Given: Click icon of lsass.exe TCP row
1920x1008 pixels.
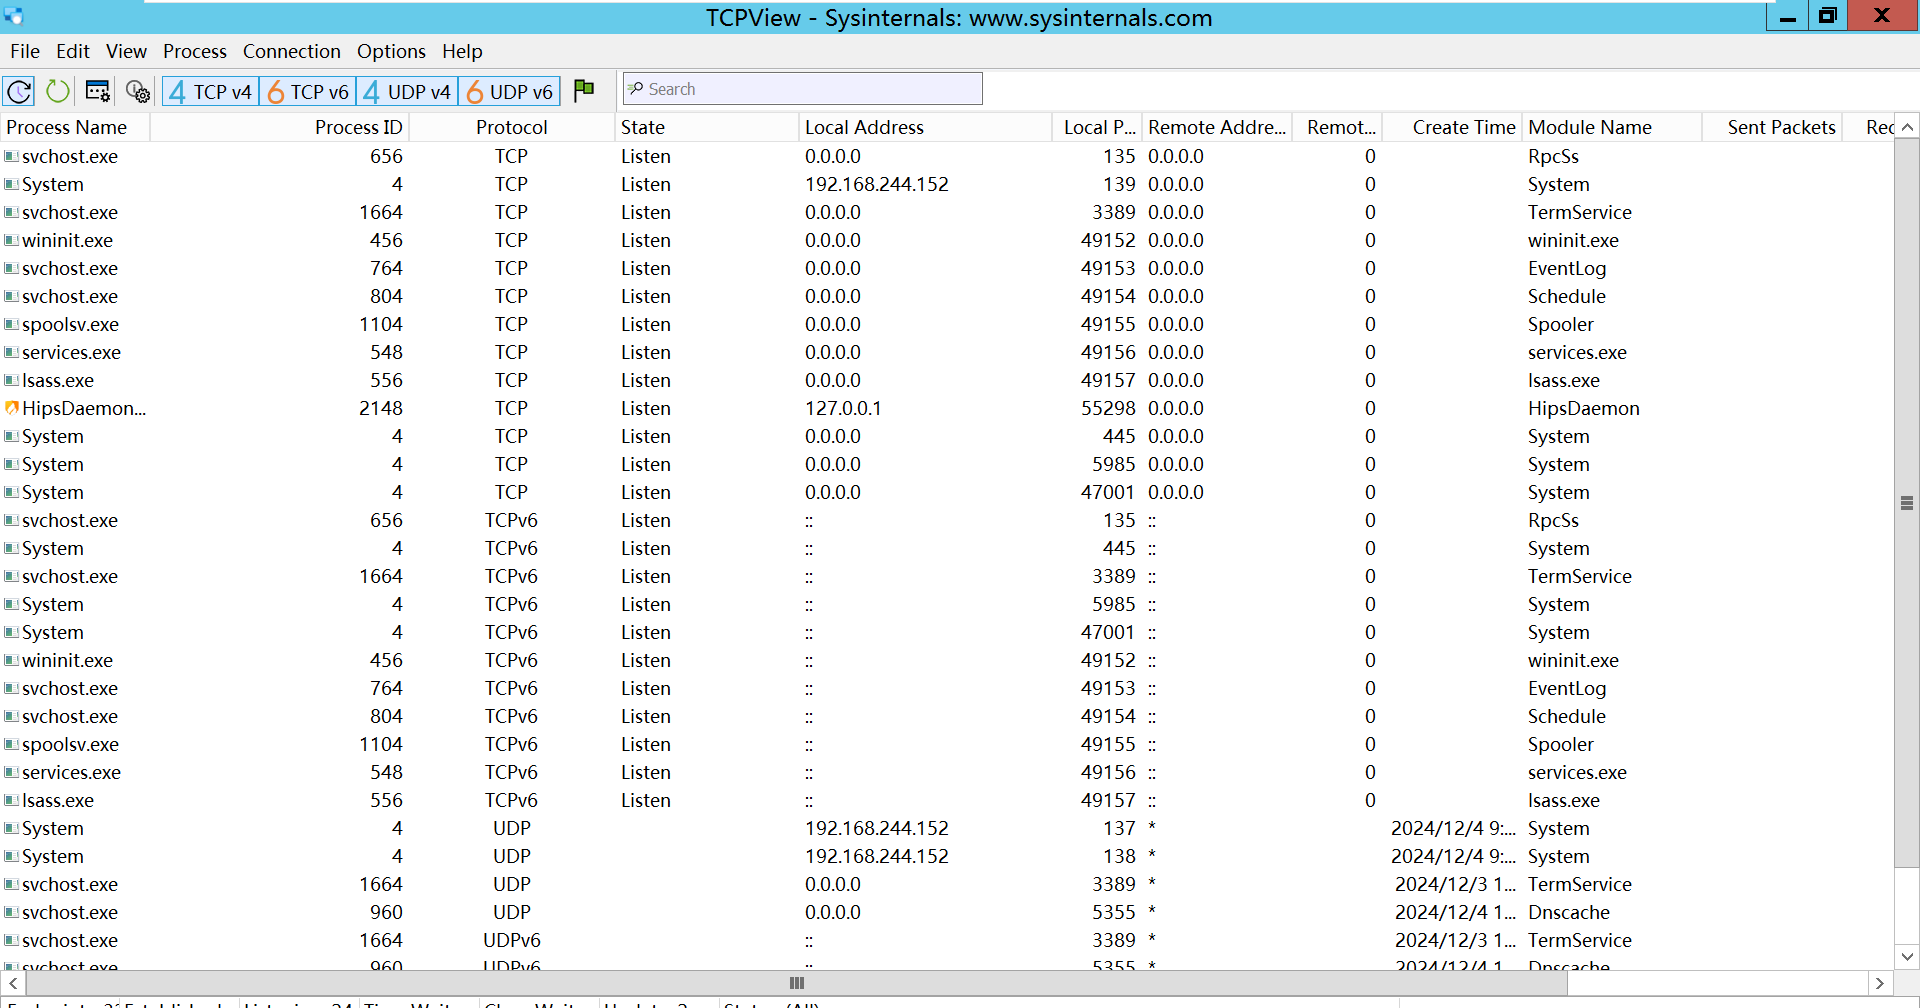Looking at the screenshot, I should click(x=12, y=380).
